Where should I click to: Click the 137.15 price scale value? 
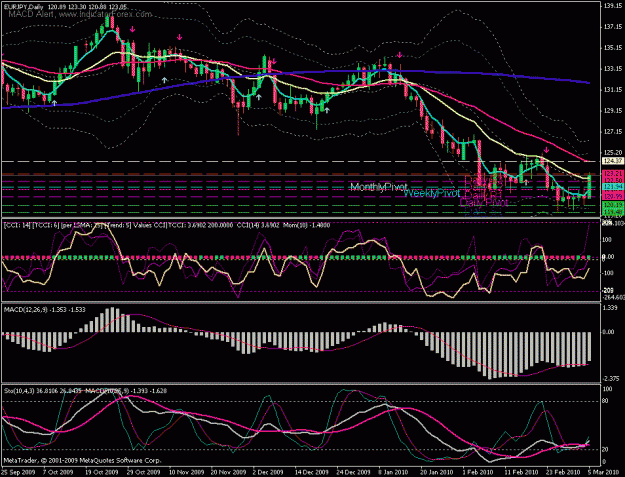tap(613, 27)
